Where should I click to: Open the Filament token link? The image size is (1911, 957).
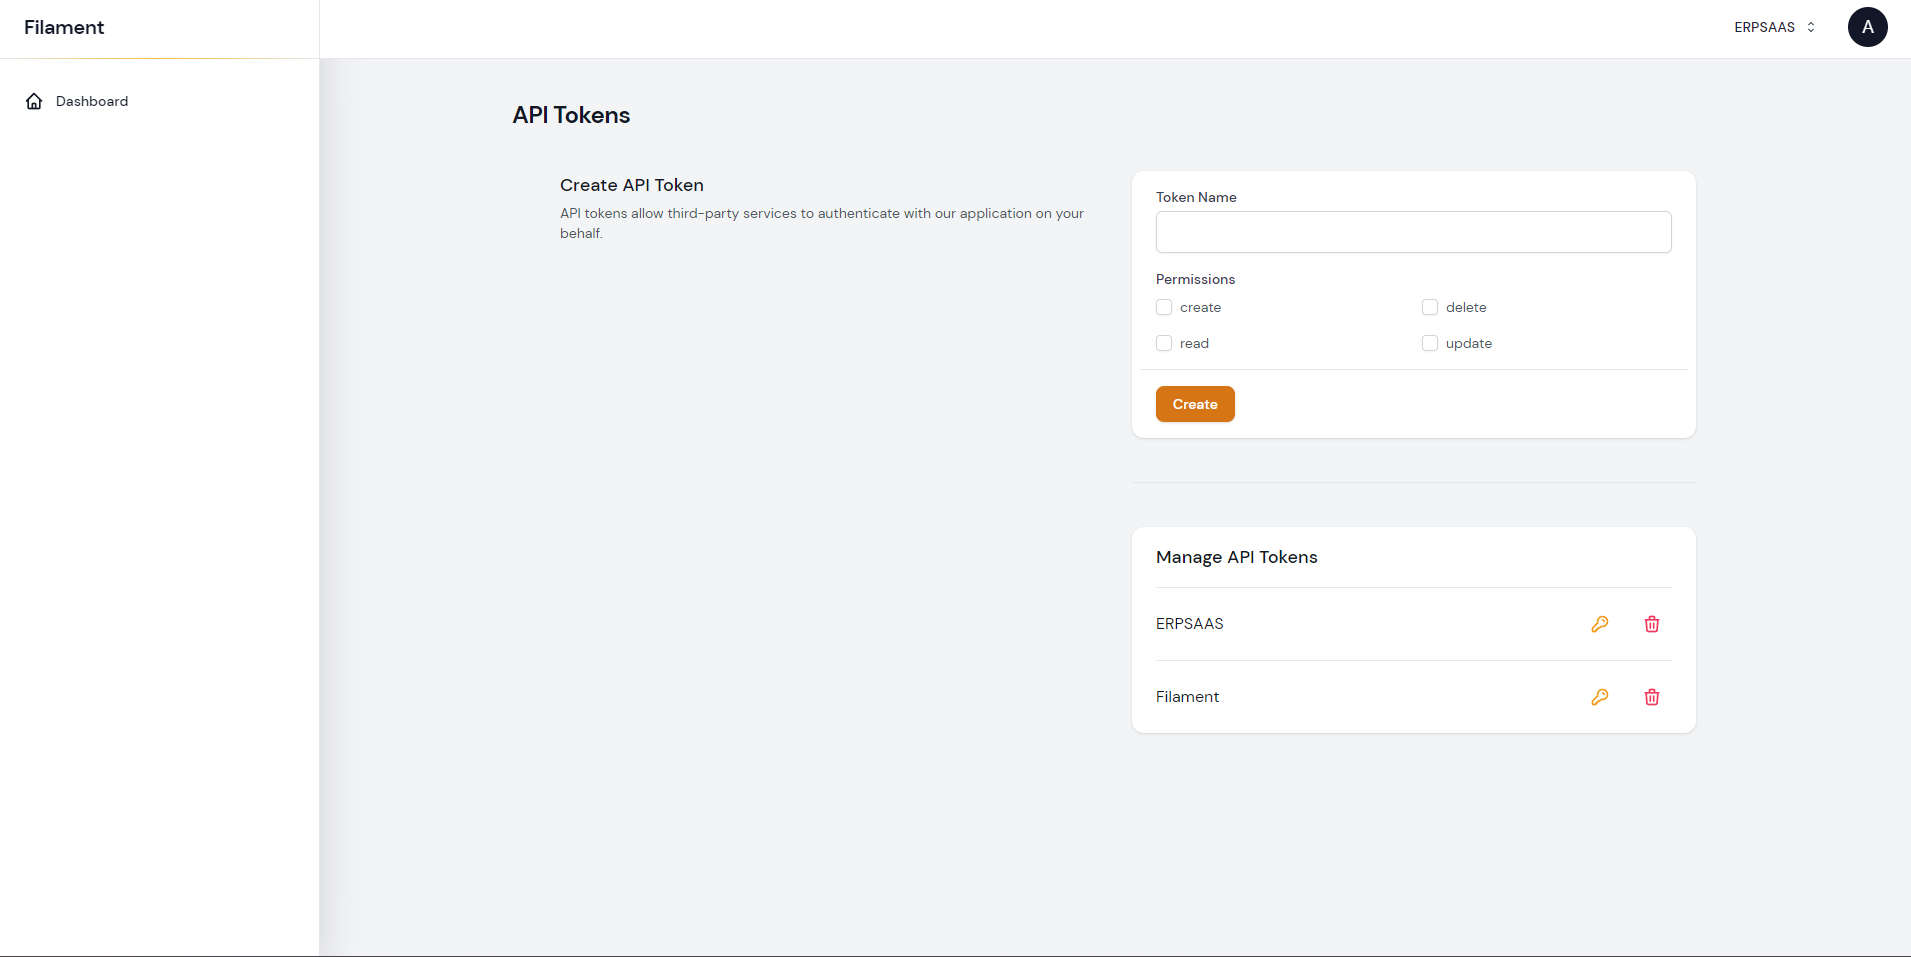(x=1187, y=696)
